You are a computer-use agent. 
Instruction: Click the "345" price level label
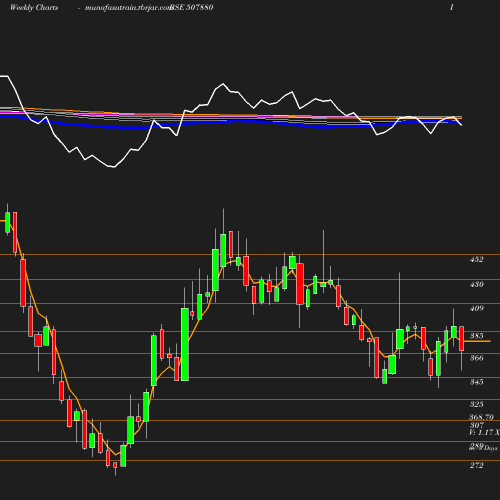coord(477,382)
